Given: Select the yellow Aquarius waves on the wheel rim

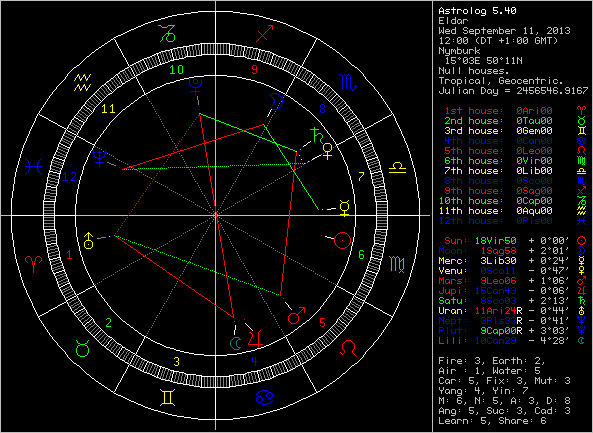Looking at the screenshot, I should pyautogui.click(x=82, y=82).
